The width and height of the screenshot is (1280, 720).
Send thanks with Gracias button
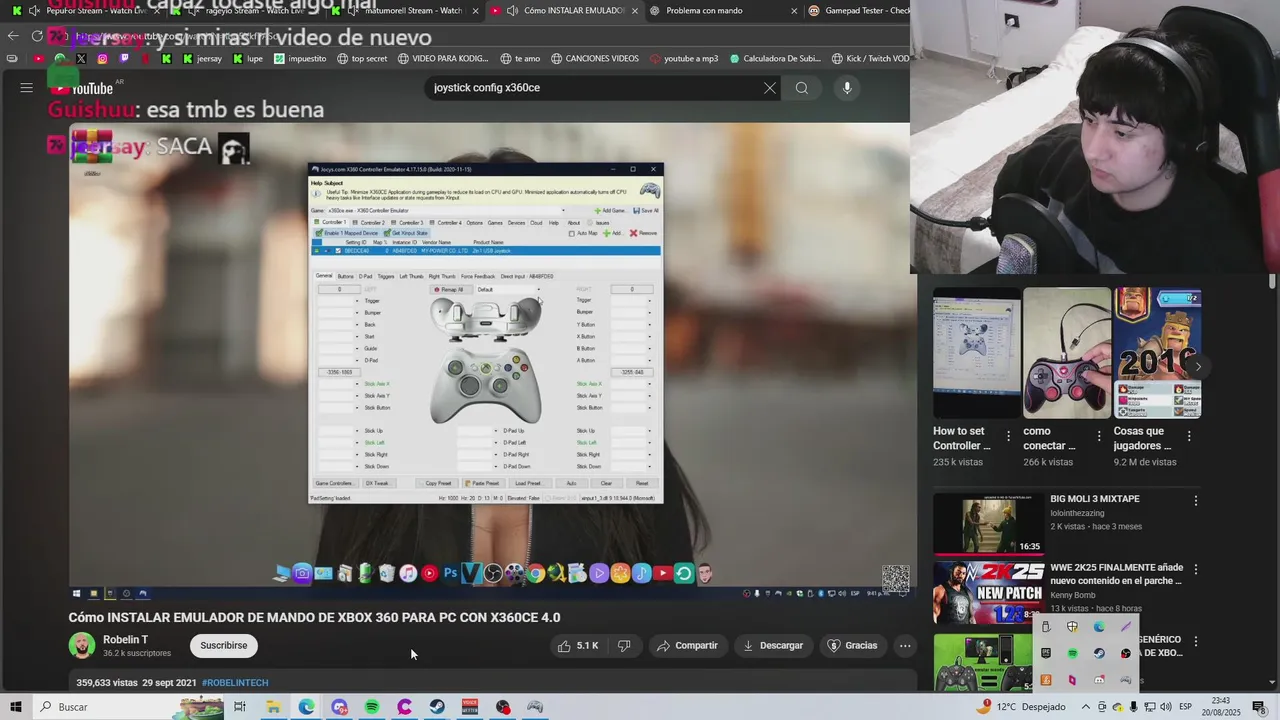(852, 646)
